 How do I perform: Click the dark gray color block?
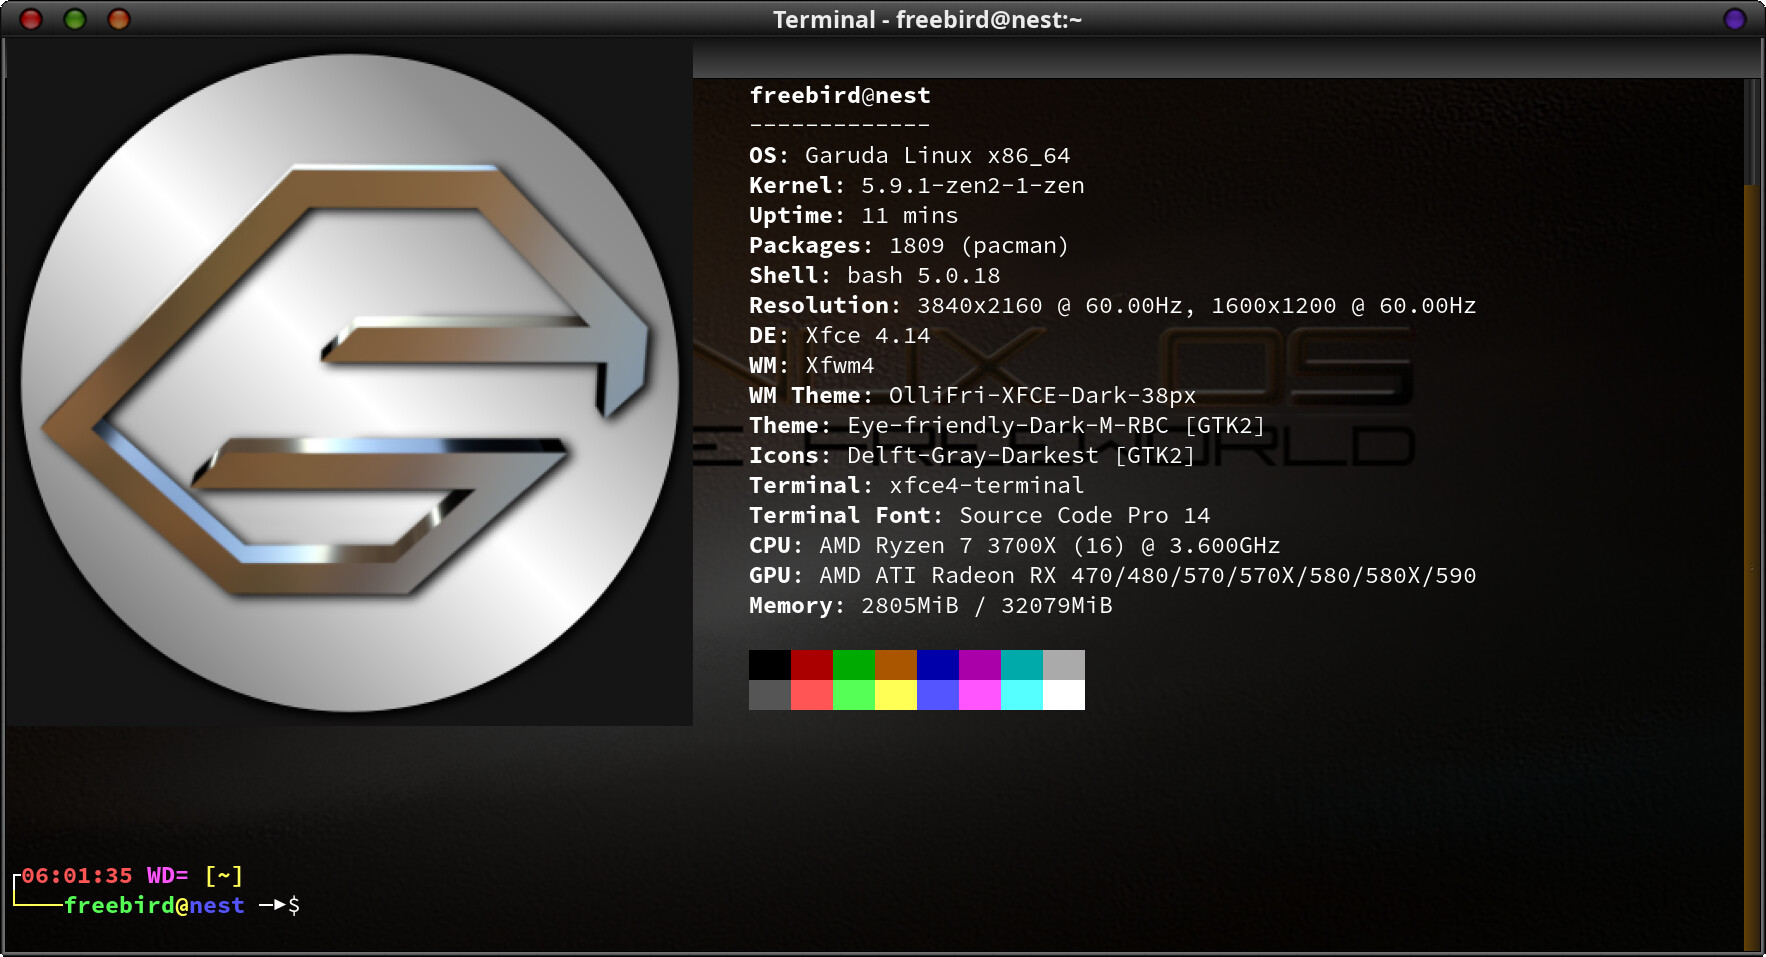coord(770,695)
